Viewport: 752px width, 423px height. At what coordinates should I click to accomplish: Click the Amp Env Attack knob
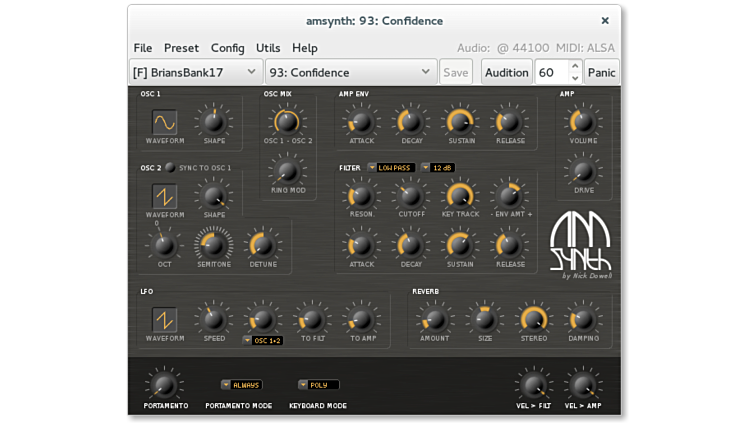tap(361, 122)
